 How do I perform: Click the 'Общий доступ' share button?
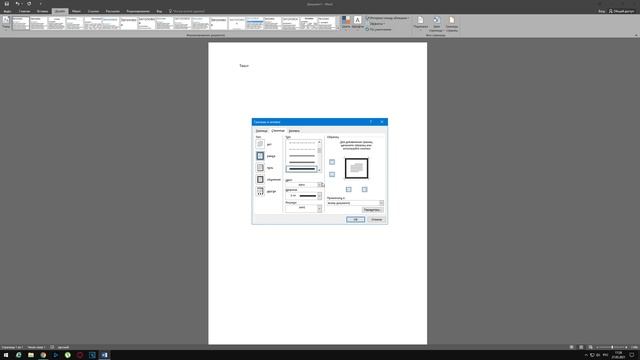[x=622, y=11]
